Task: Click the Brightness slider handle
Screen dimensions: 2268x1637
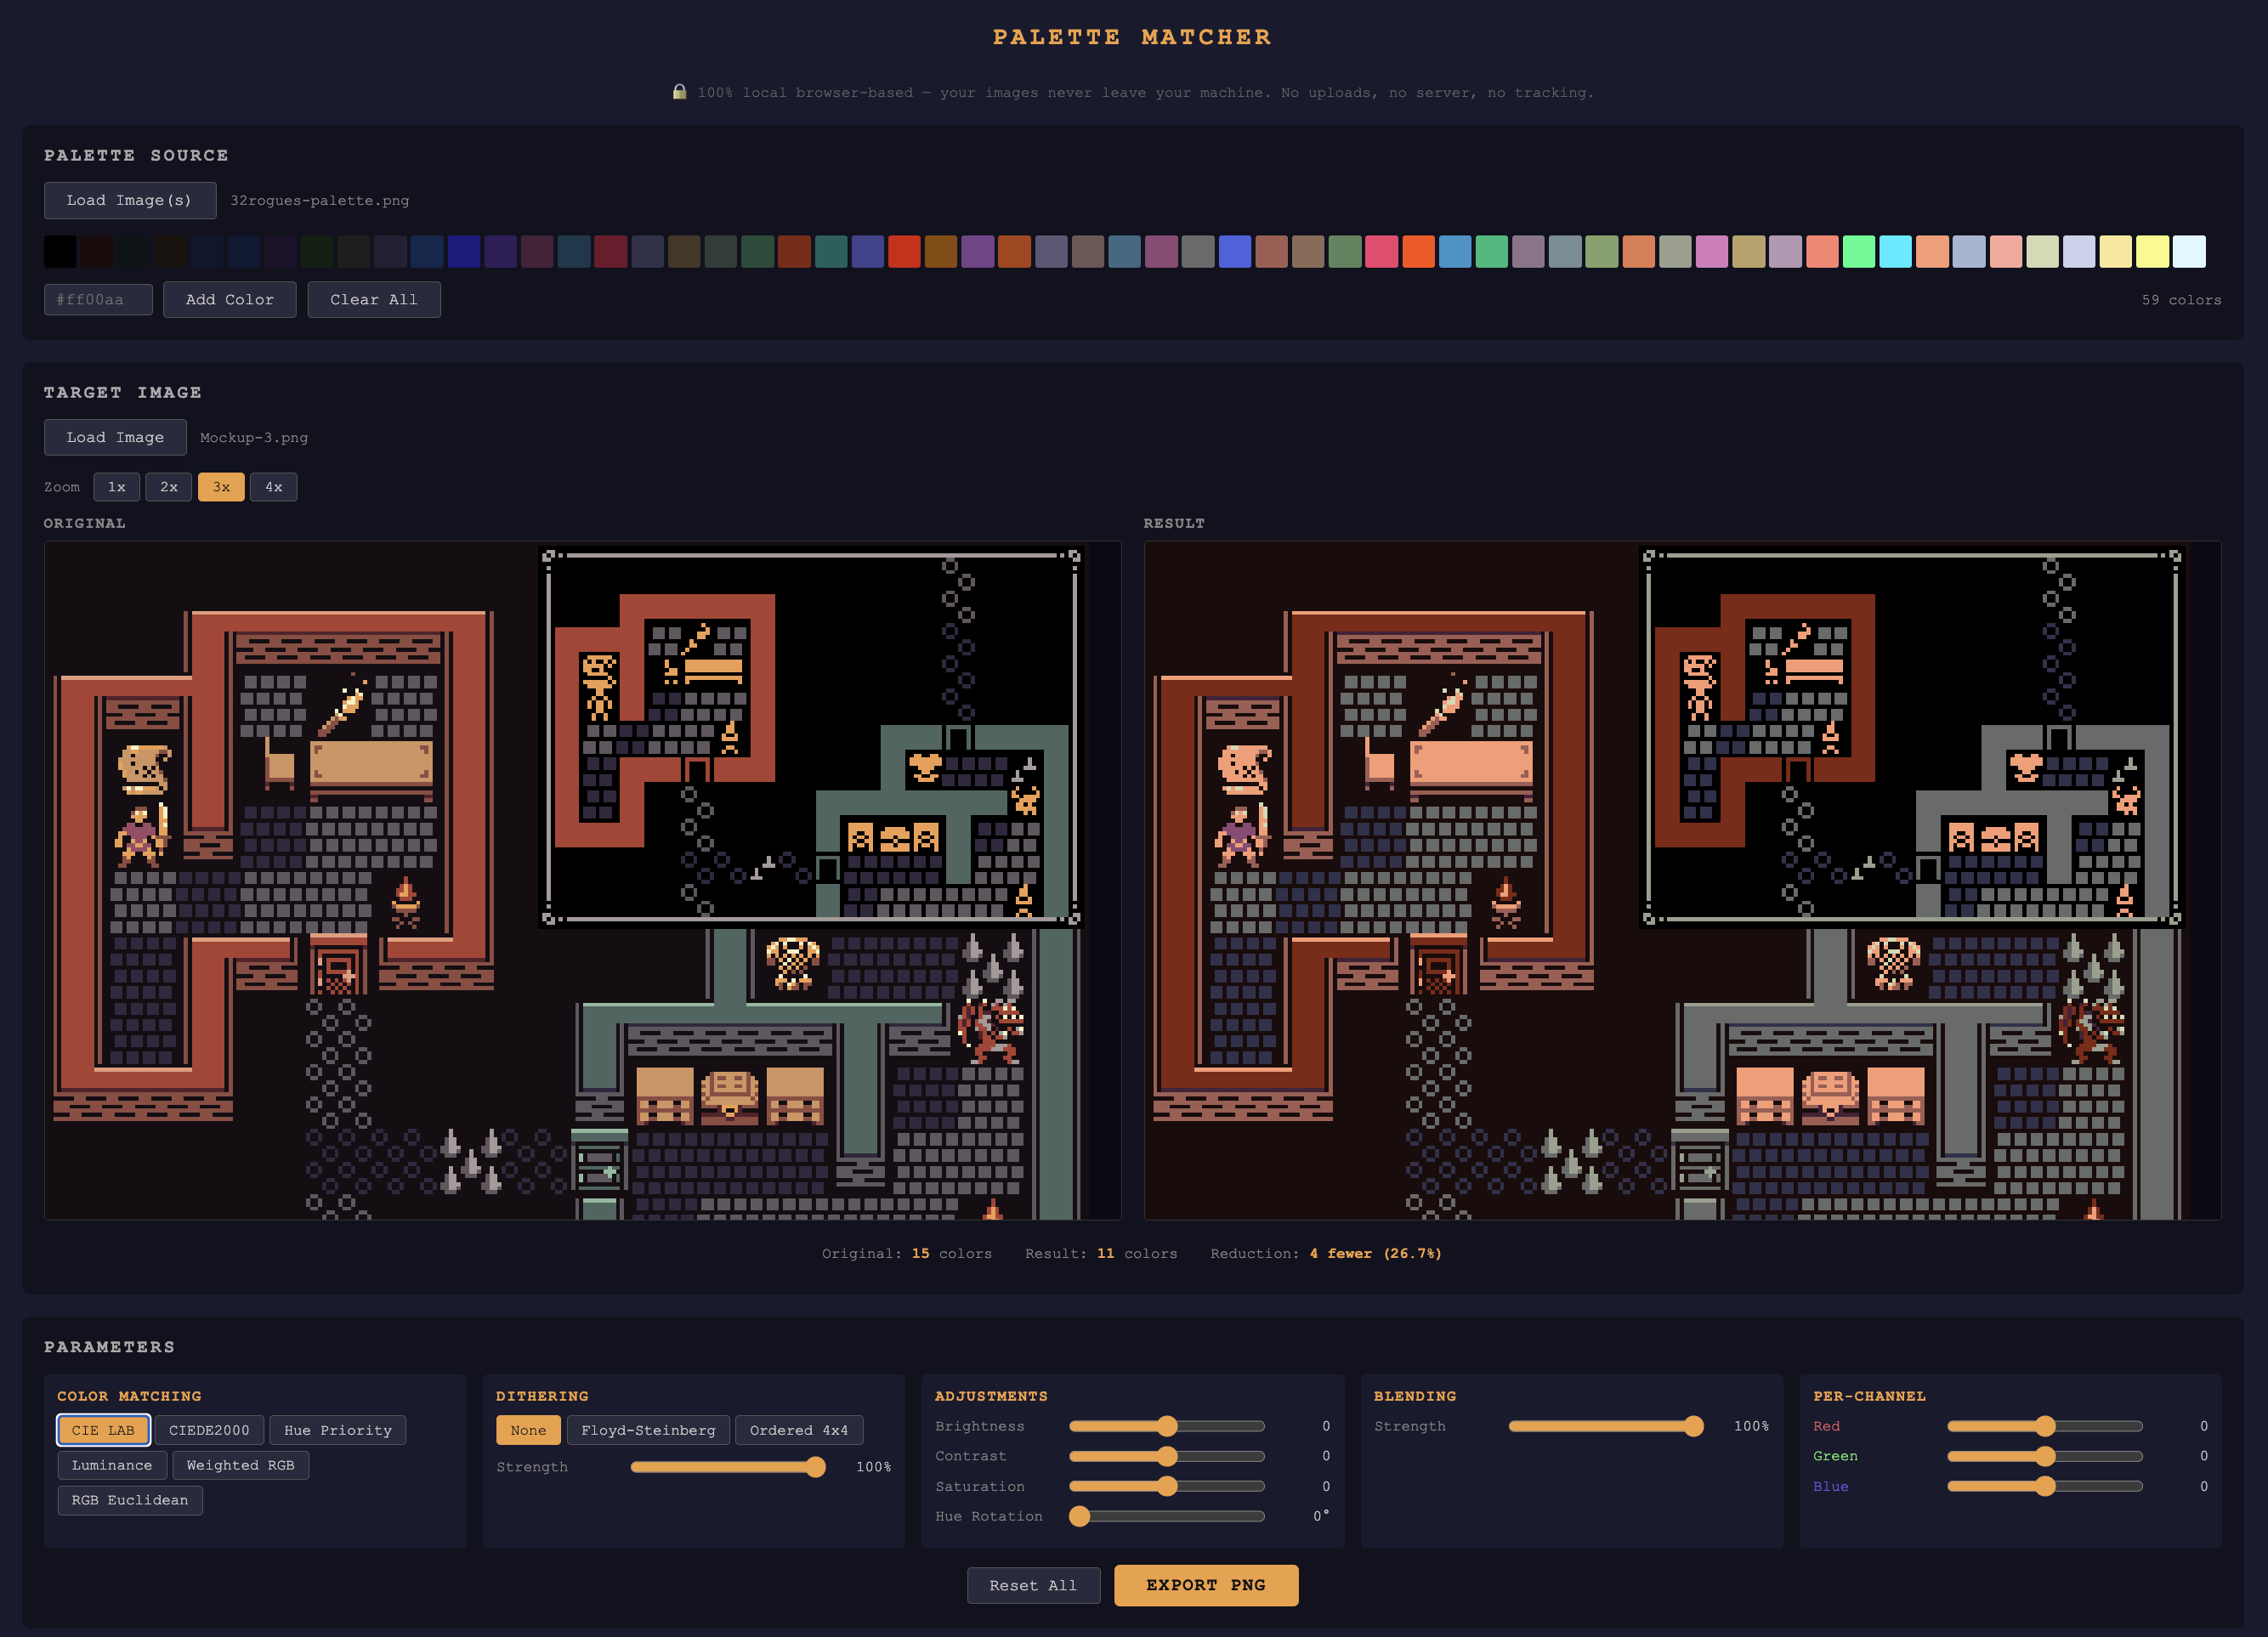Action: click(x=1167, y=1426)
